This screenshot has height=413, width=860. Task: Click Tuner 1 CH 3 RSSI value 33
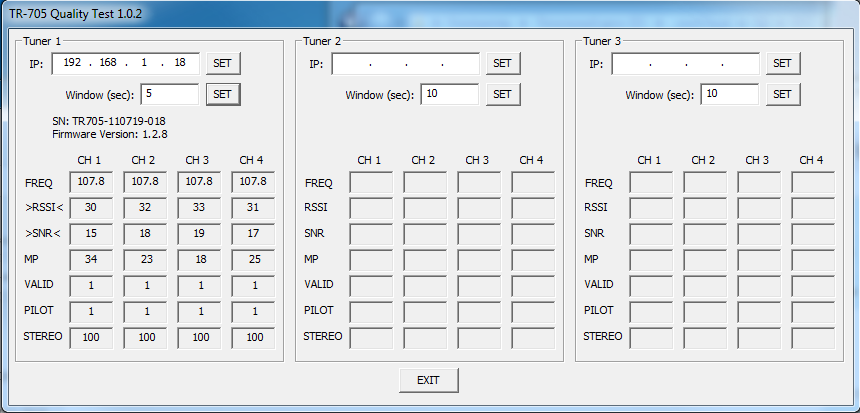(199, 208)
